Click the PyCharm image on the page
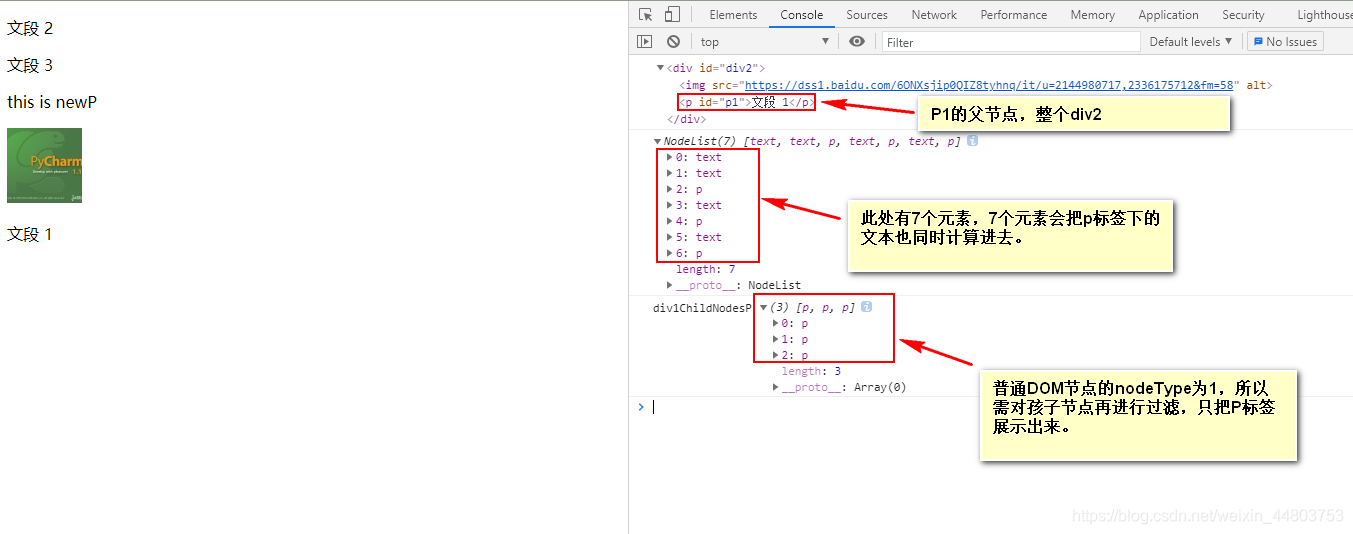The image size is (1353, 534). click(x=44, y=165)
